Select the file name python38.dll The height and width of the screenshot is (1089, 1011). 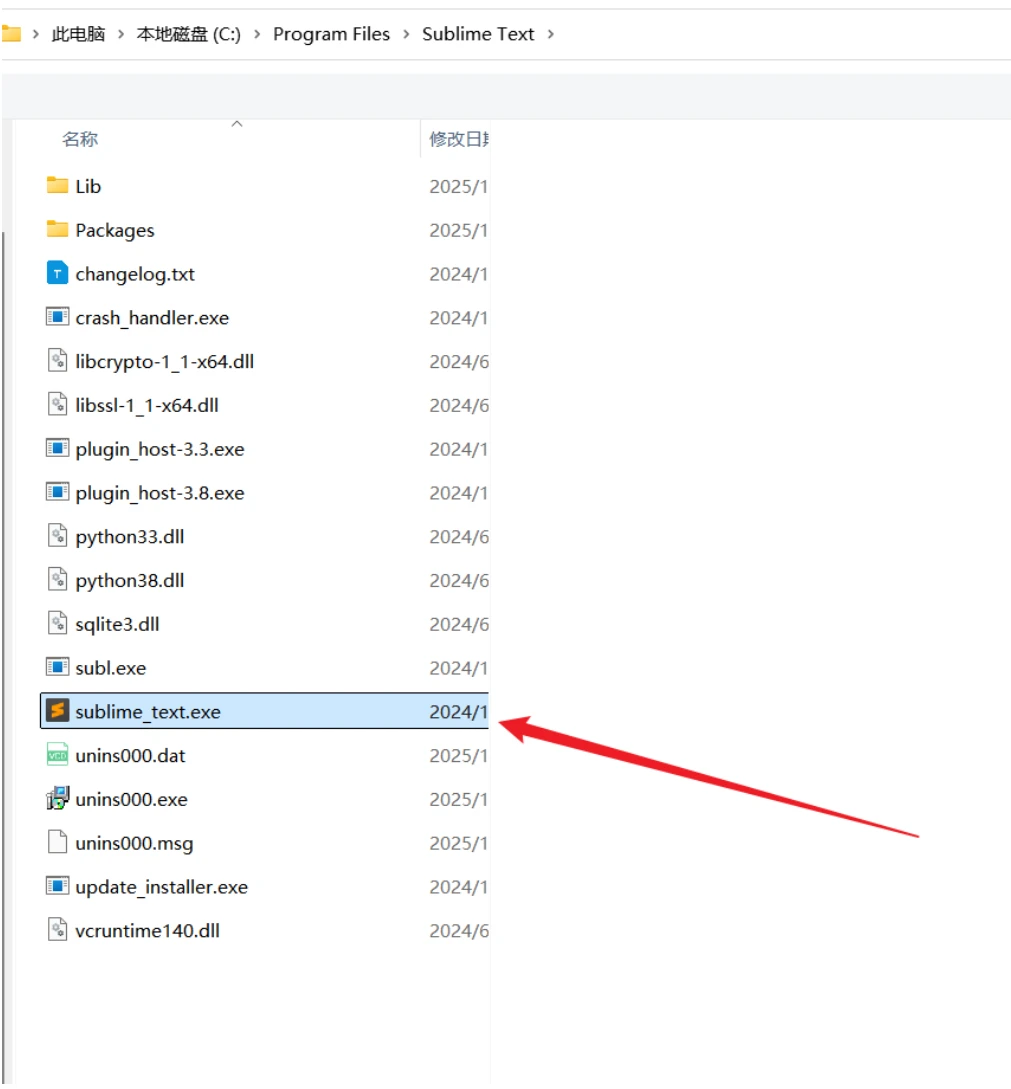pyautogui.click(x=130, y=581)
